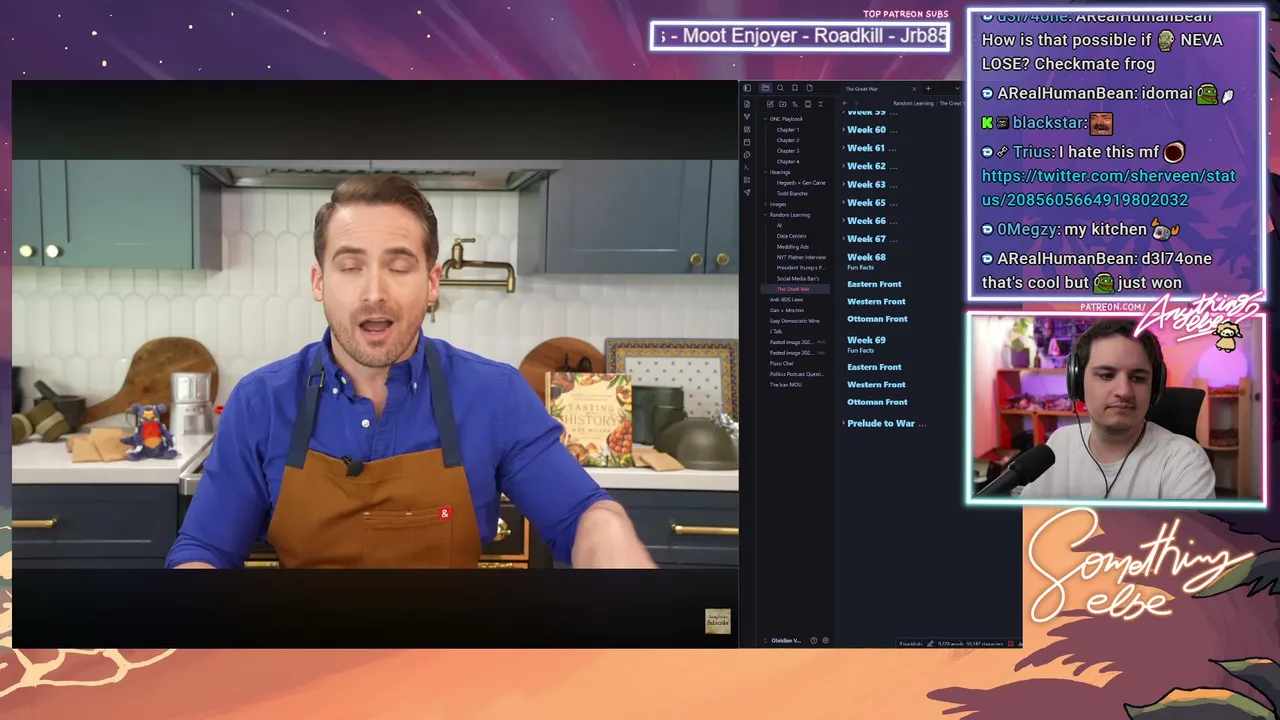Screen dimensions: 1280x720
Task: Unfold the Week 65 heading
Action: [843, 203]
